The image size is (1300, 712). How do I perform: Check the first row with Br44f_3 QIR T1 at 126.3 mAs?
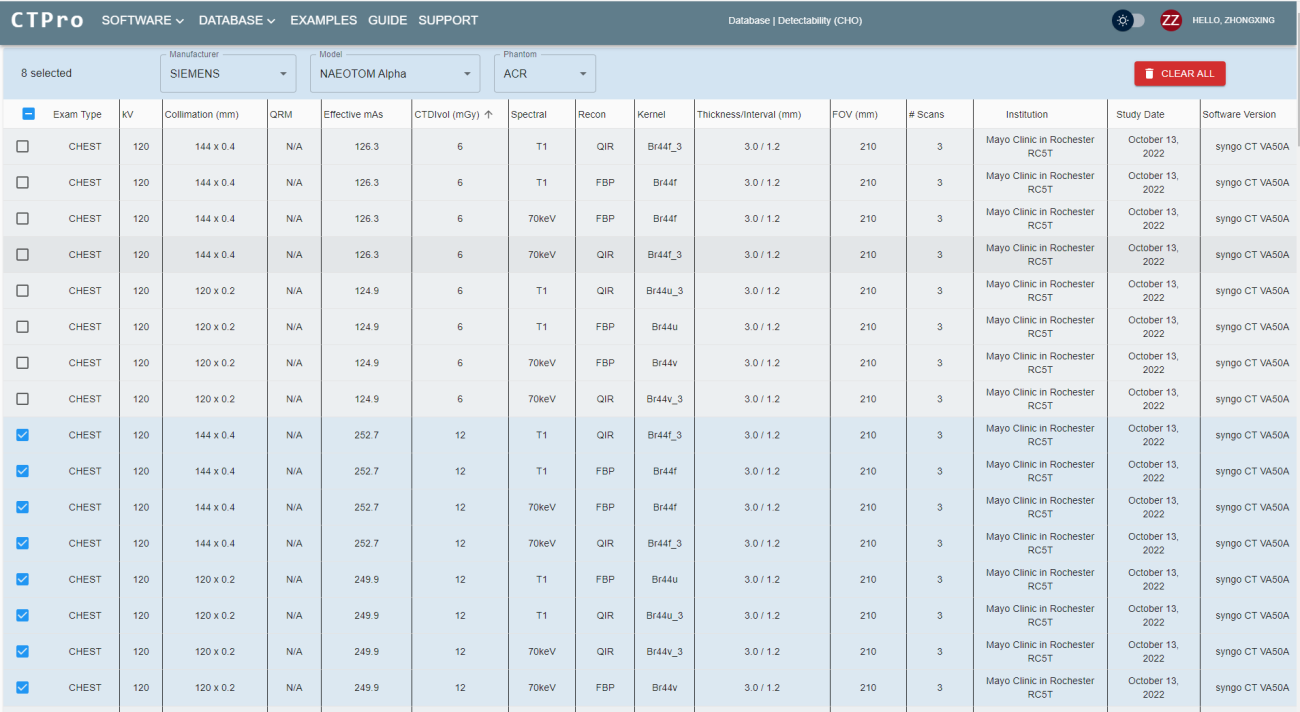pos(23,146)
